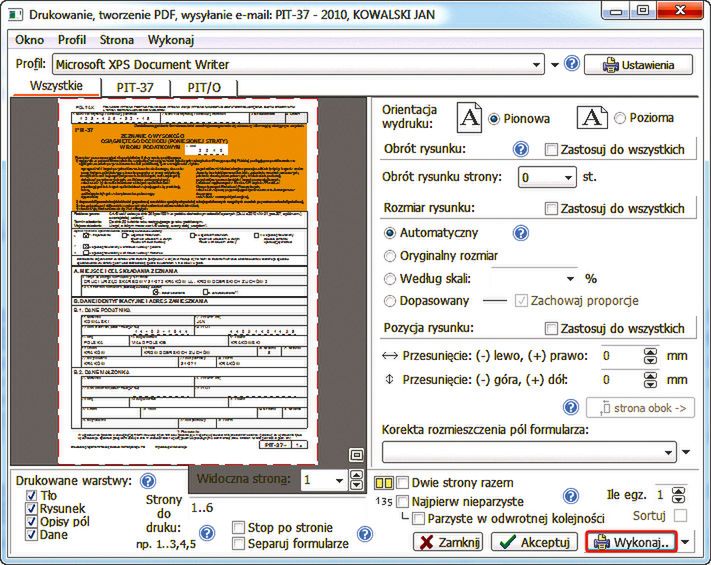Screen dimensions: 711x565
Task: Enable Najpierw nieparzyste checkbox
Action: coord(403,502)
